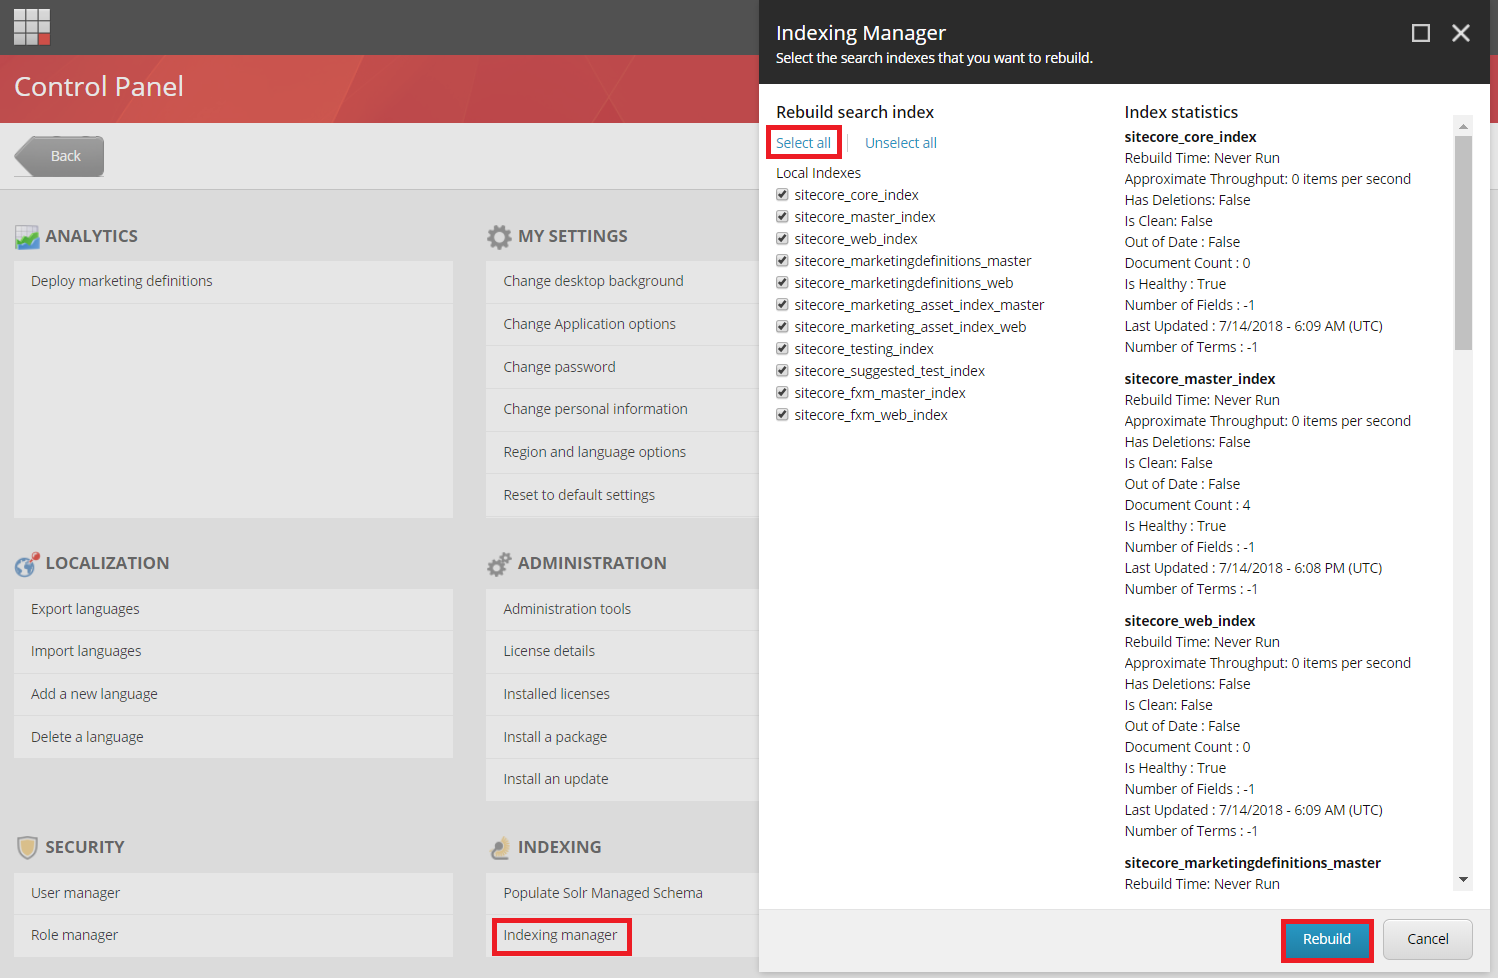This screenshot has height=978, width=1498.
Task: Click the Local Indexes label
Action: click(818, 173)
